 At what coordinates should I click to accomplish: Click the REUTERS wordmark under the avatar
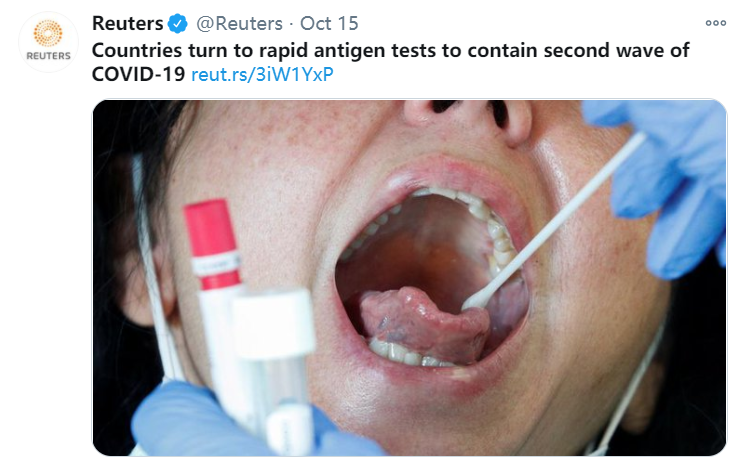[48, 56]
